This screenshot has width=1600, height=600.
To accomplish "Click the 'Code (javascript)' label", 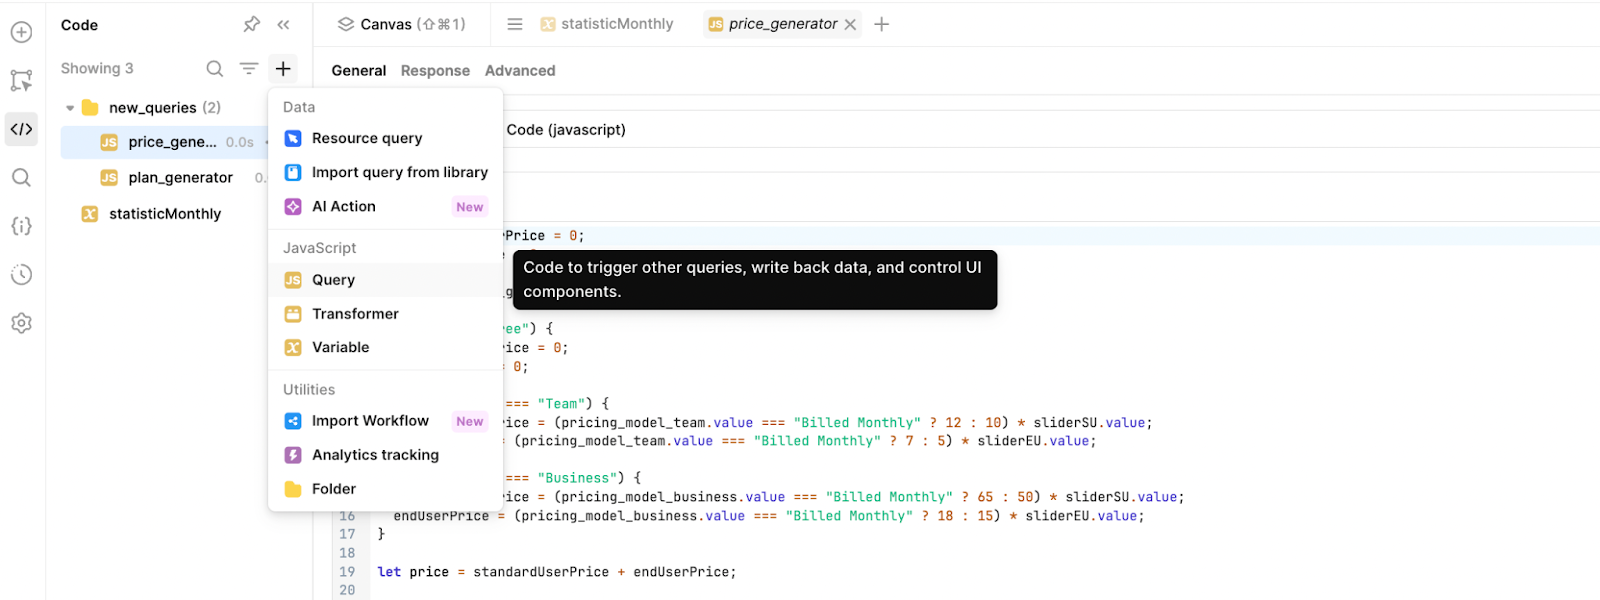I will click(x=566, y=130).
